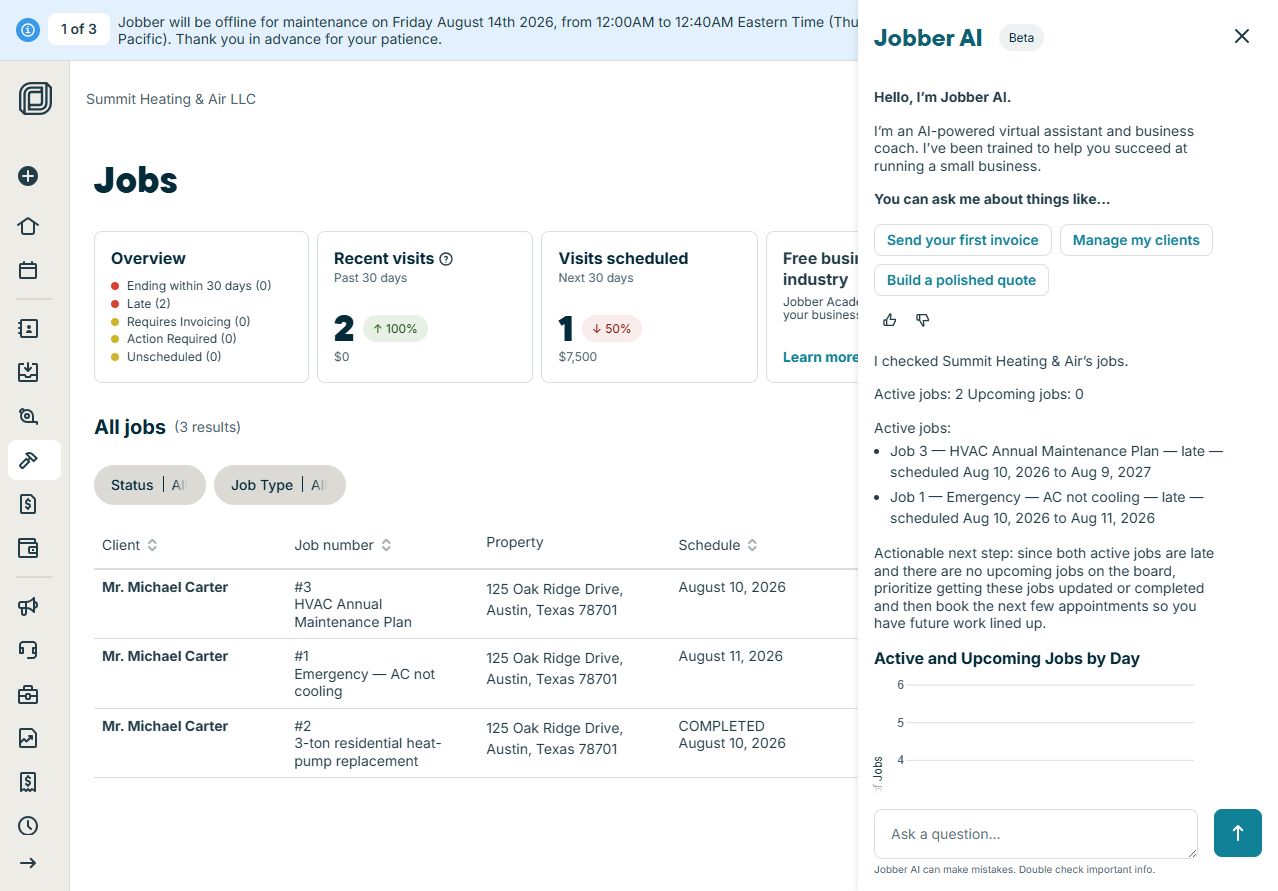Open job #2 heat-pump replacement row
The width and height of the screenshot is (1278, 891).
[475, 743]
